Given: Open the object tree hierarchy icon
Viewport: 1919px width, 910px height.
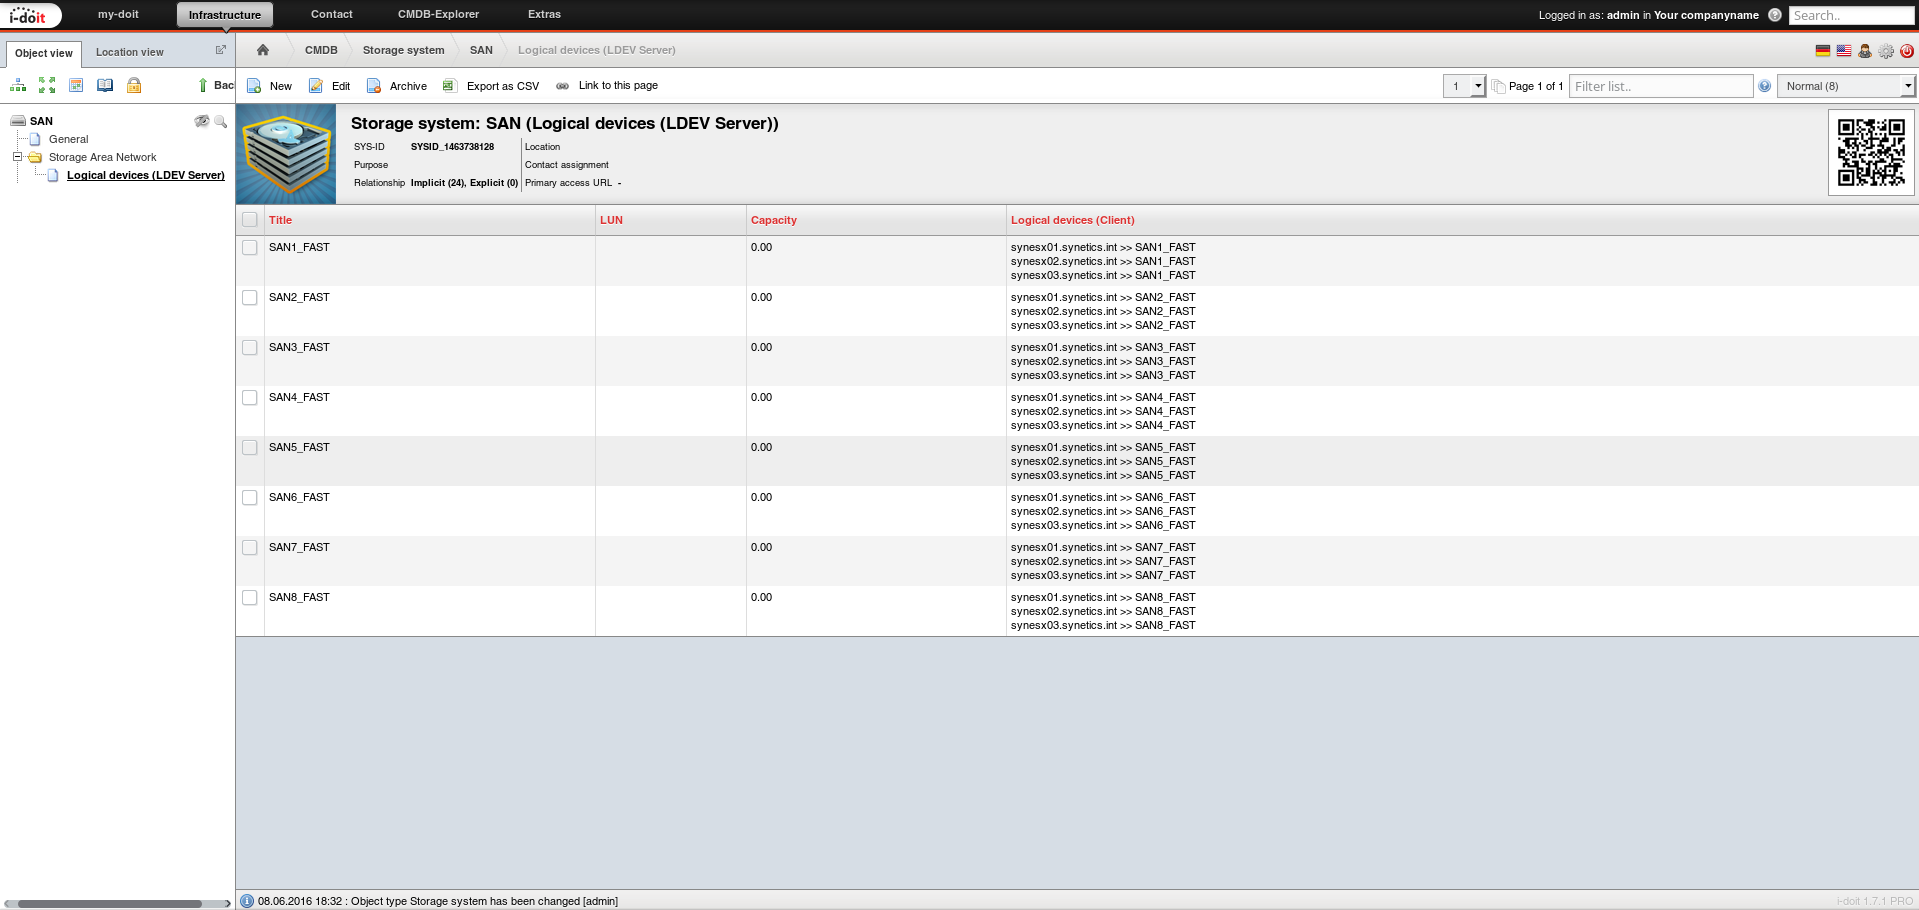Looking at the screenshot, I should 18,86.
